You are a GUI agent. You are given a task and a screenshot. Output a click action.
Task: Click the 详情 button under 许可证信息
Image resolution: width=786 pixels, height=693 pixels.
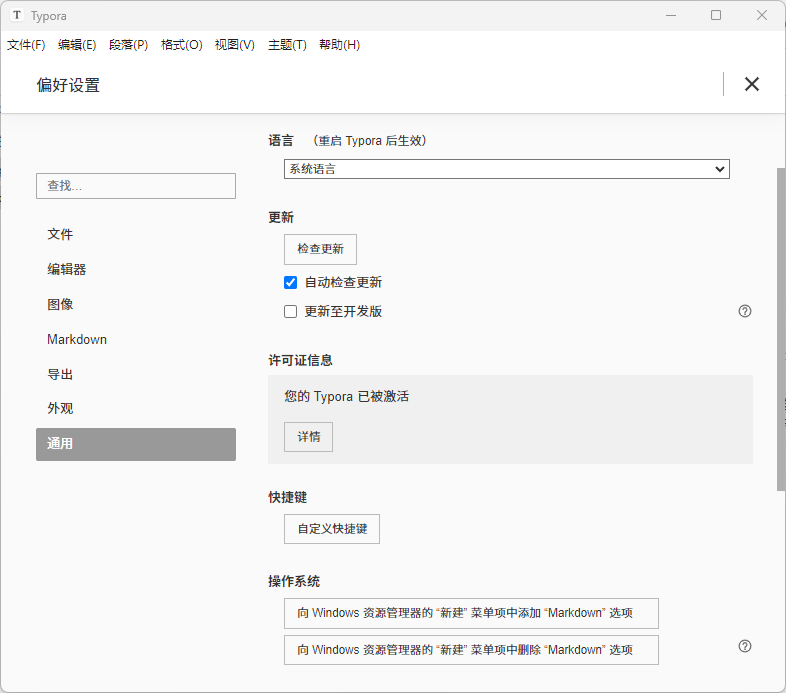pyautogui.click(x=308, y=437)
